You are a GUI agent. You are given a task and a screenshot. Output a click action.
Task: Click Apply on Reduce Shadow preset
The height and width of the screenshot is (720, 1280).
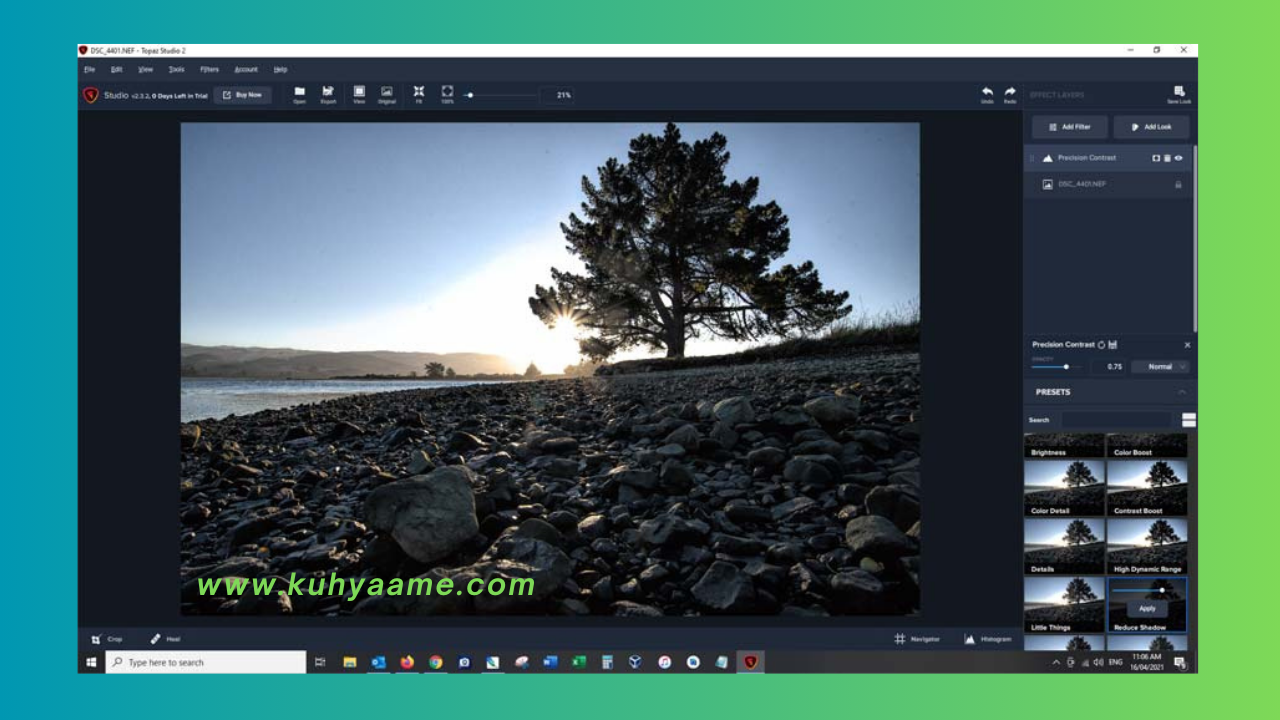click(x=1147, y=608)
